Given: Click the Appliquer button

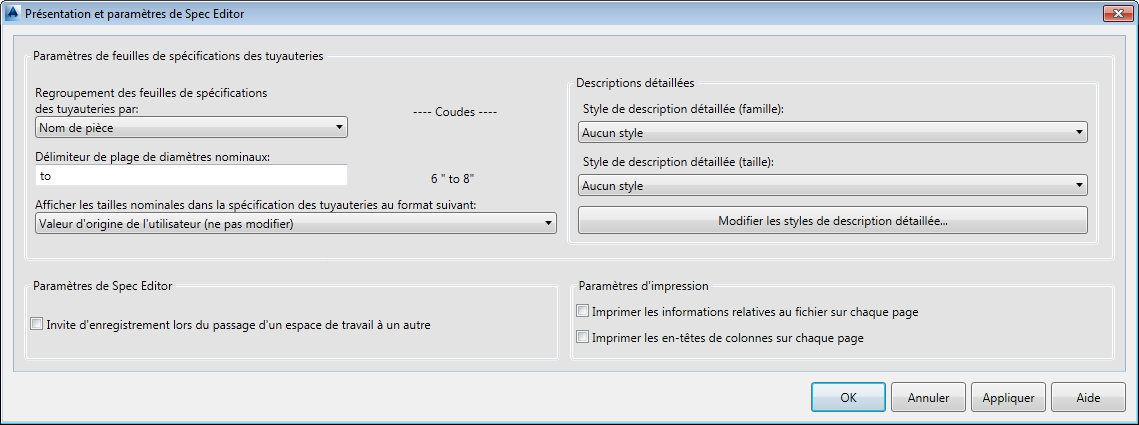Looking at the screenshot, I should [x=1008, y=397].
